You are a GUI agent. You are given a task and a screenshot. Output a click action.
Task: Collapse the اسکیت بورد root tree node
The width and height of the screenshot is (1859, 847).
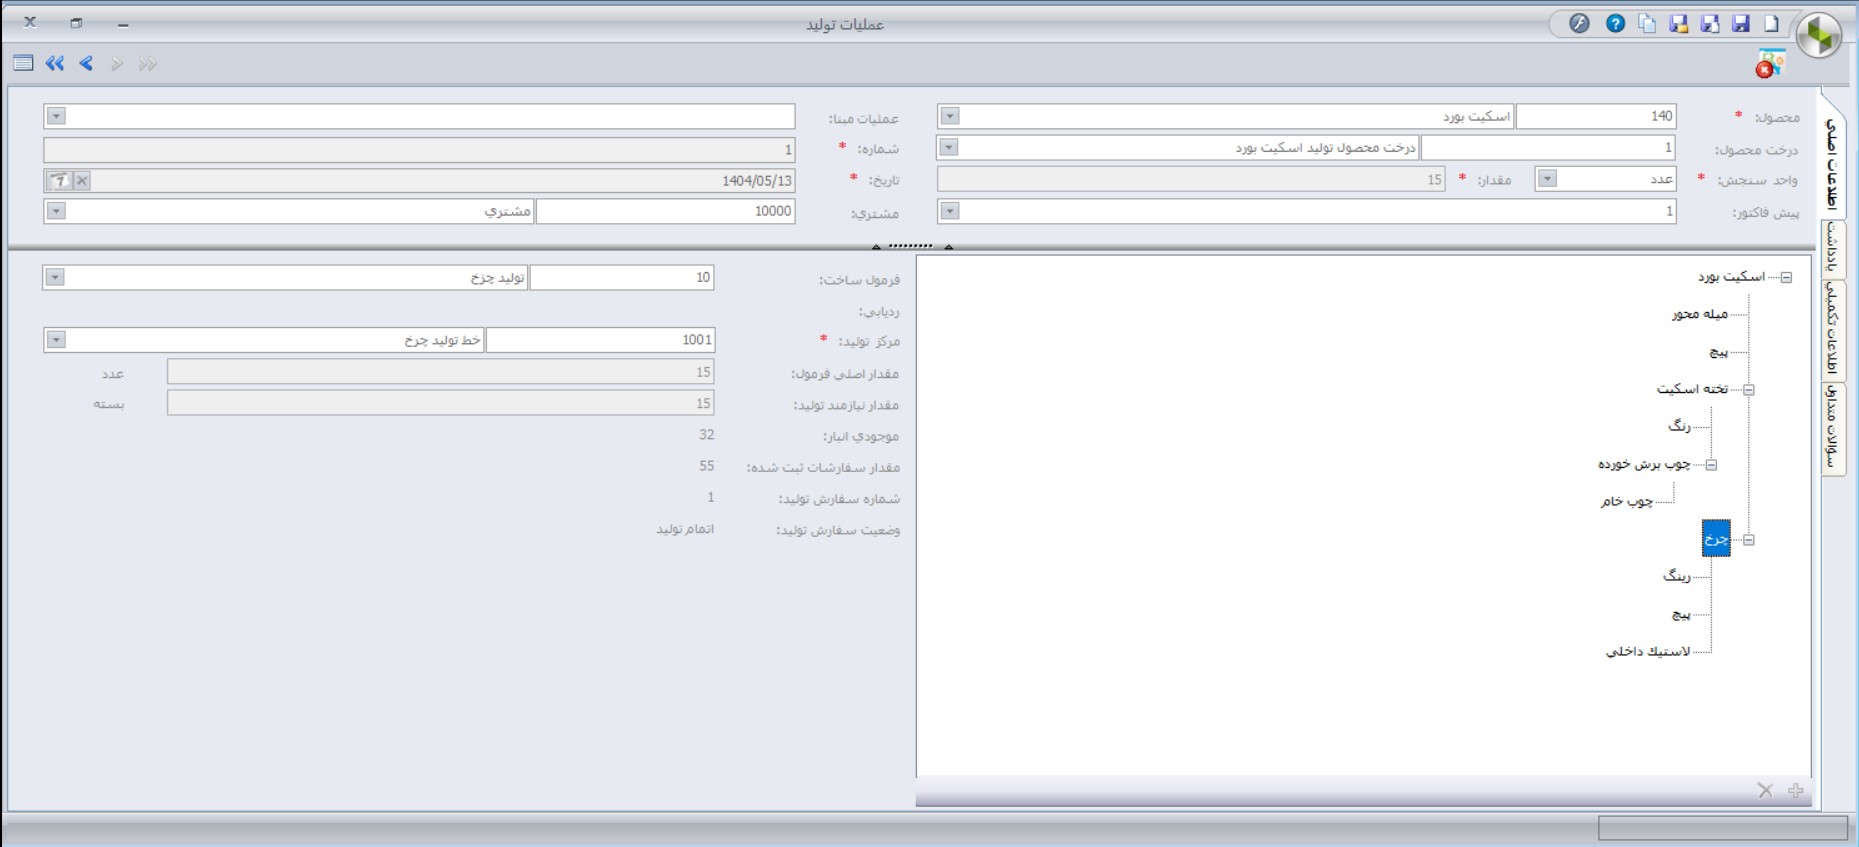click(x=1786, y=278)
